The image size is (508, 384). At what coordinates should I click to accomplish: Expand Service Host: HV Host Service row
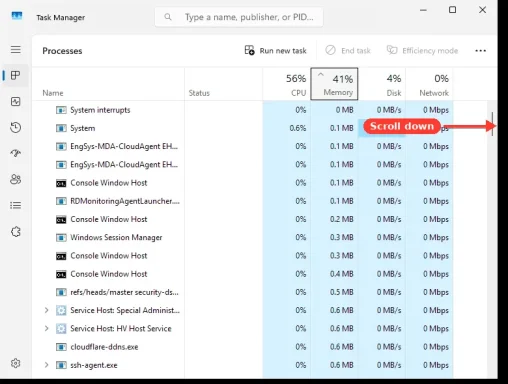(x=46, y=329)
